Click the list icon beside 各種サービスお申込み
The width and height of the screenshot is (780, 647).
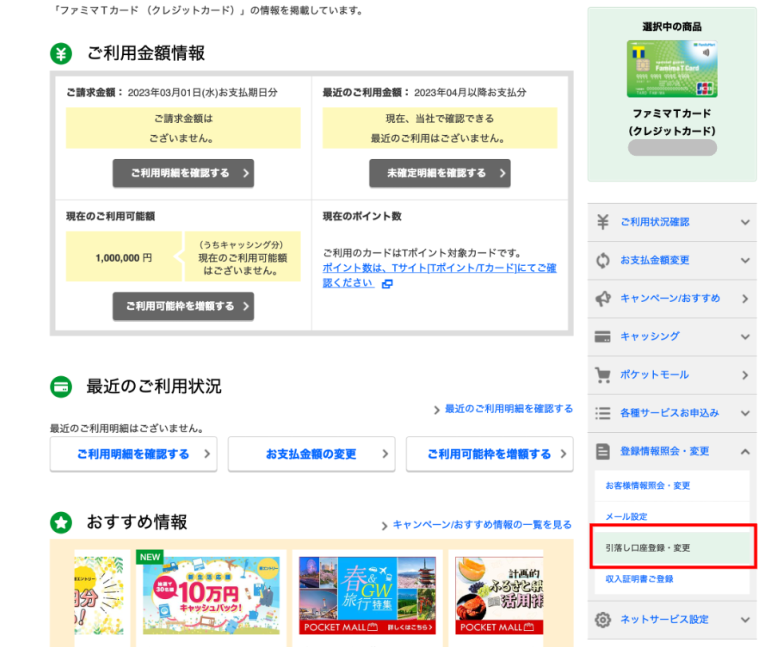(x=603, y=413)
